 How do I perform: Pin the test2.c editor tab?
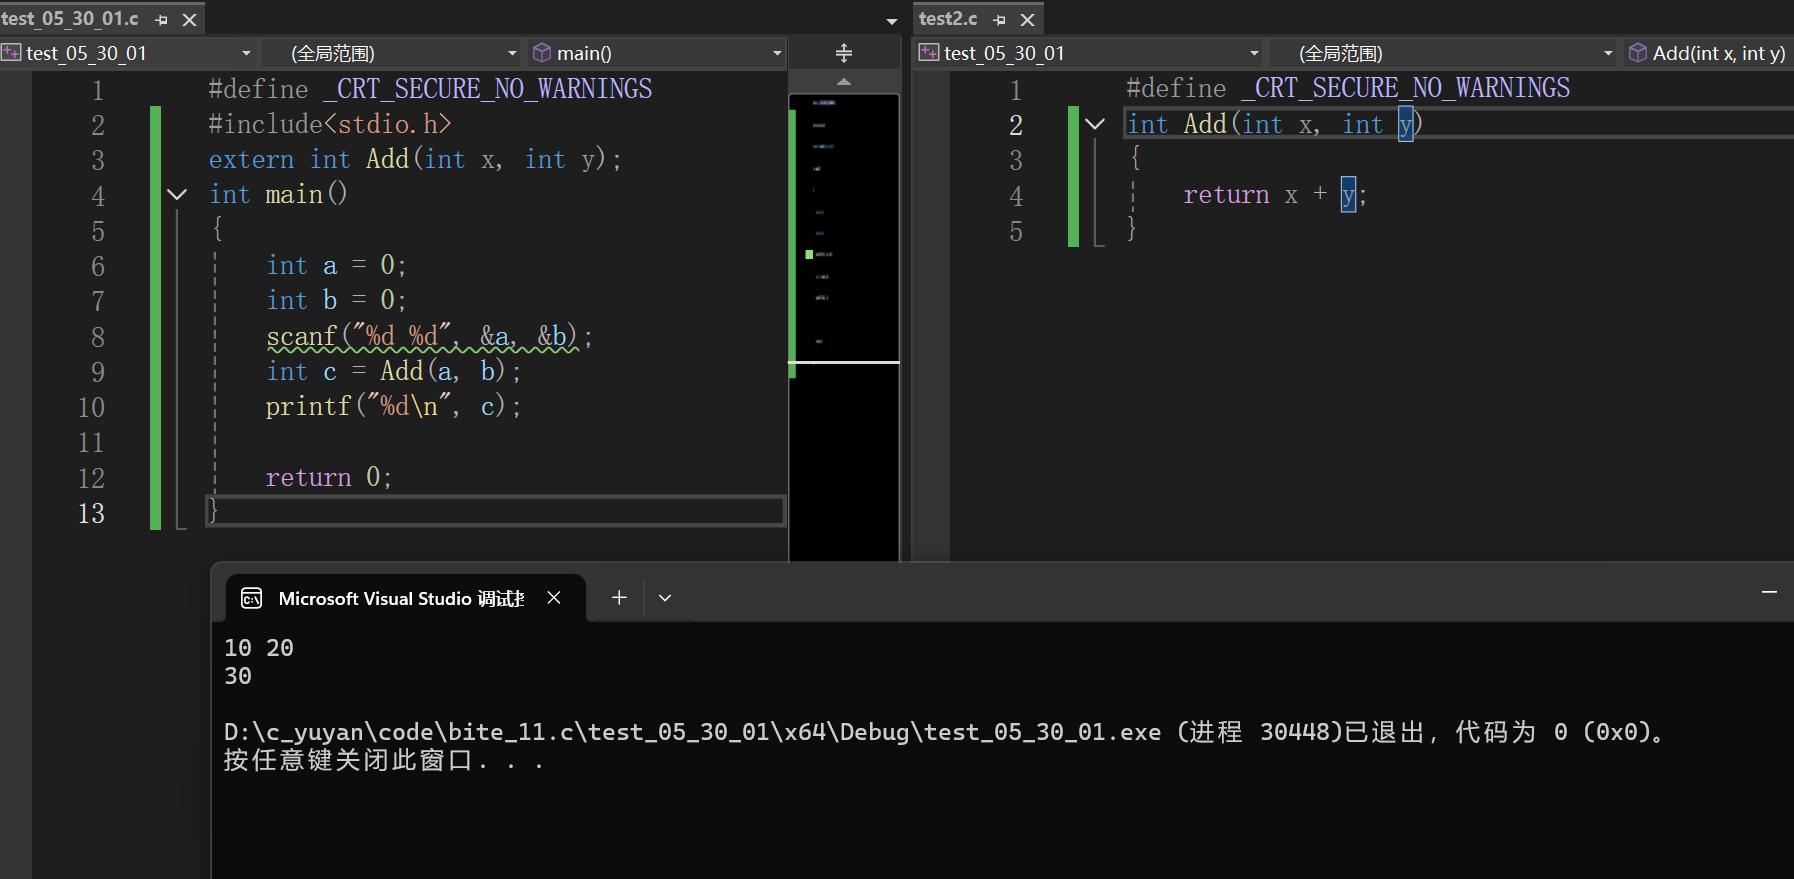tap(999, 19)
